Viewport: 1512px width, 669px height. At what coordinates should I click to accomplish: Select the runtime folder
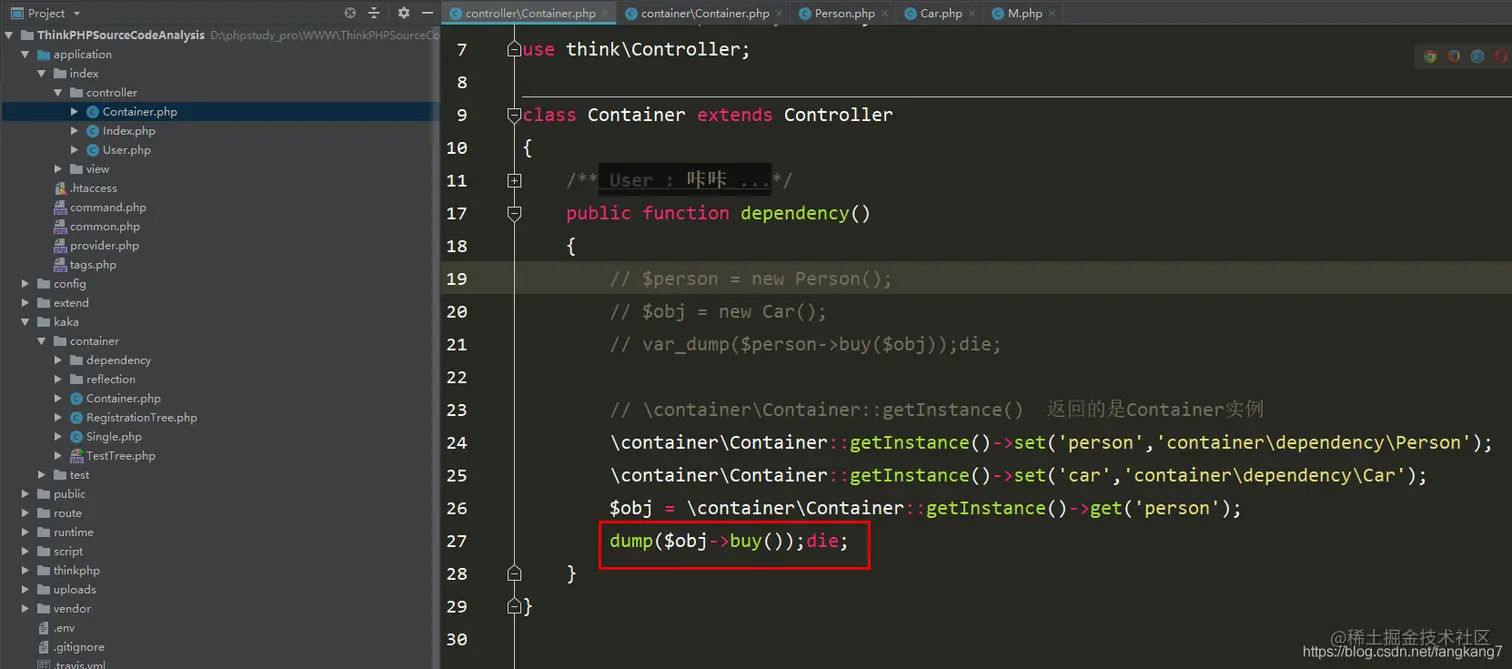[x=73, y=532]
